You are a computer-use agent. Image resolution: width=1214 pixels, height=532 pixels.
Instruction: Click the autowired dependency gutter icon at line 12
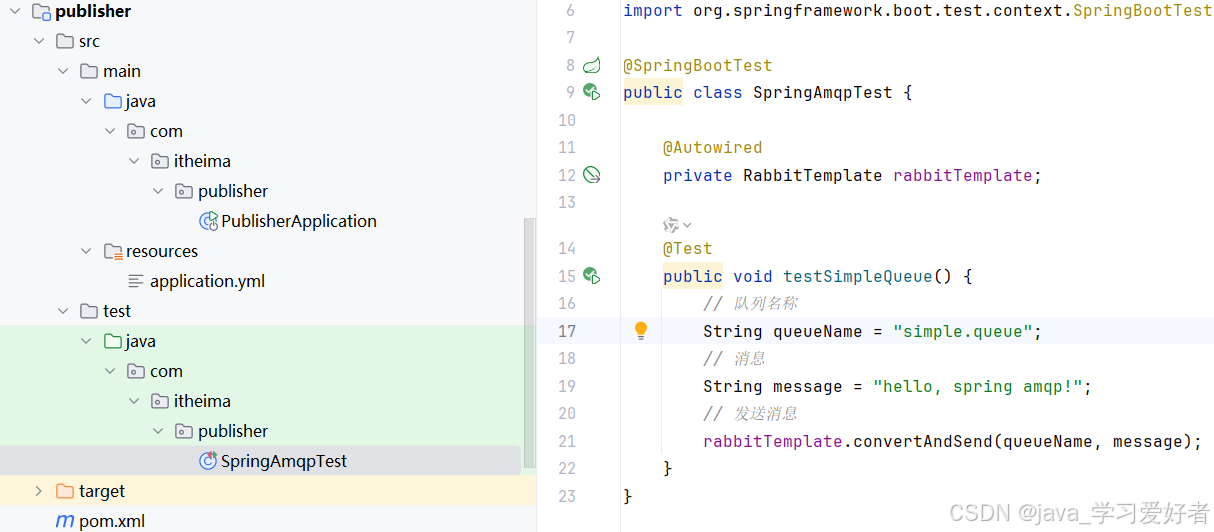point(592,175)
